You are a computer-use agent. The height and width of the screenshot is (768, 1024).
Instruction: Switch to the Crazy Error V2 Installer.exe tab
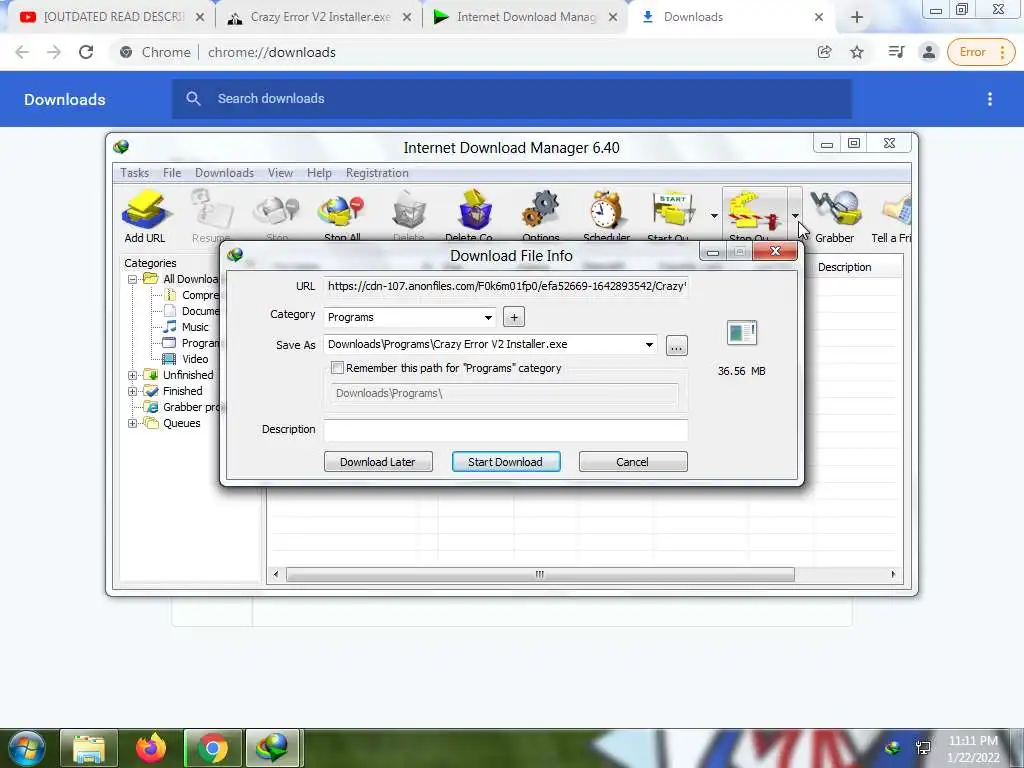320,18
